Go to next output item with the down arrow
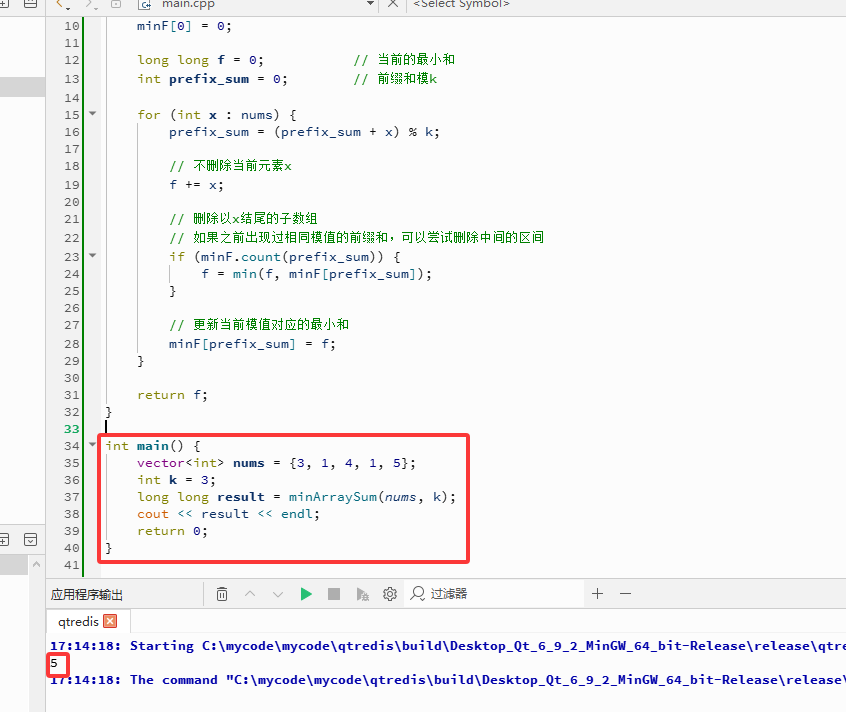 [x=278, y=594]
